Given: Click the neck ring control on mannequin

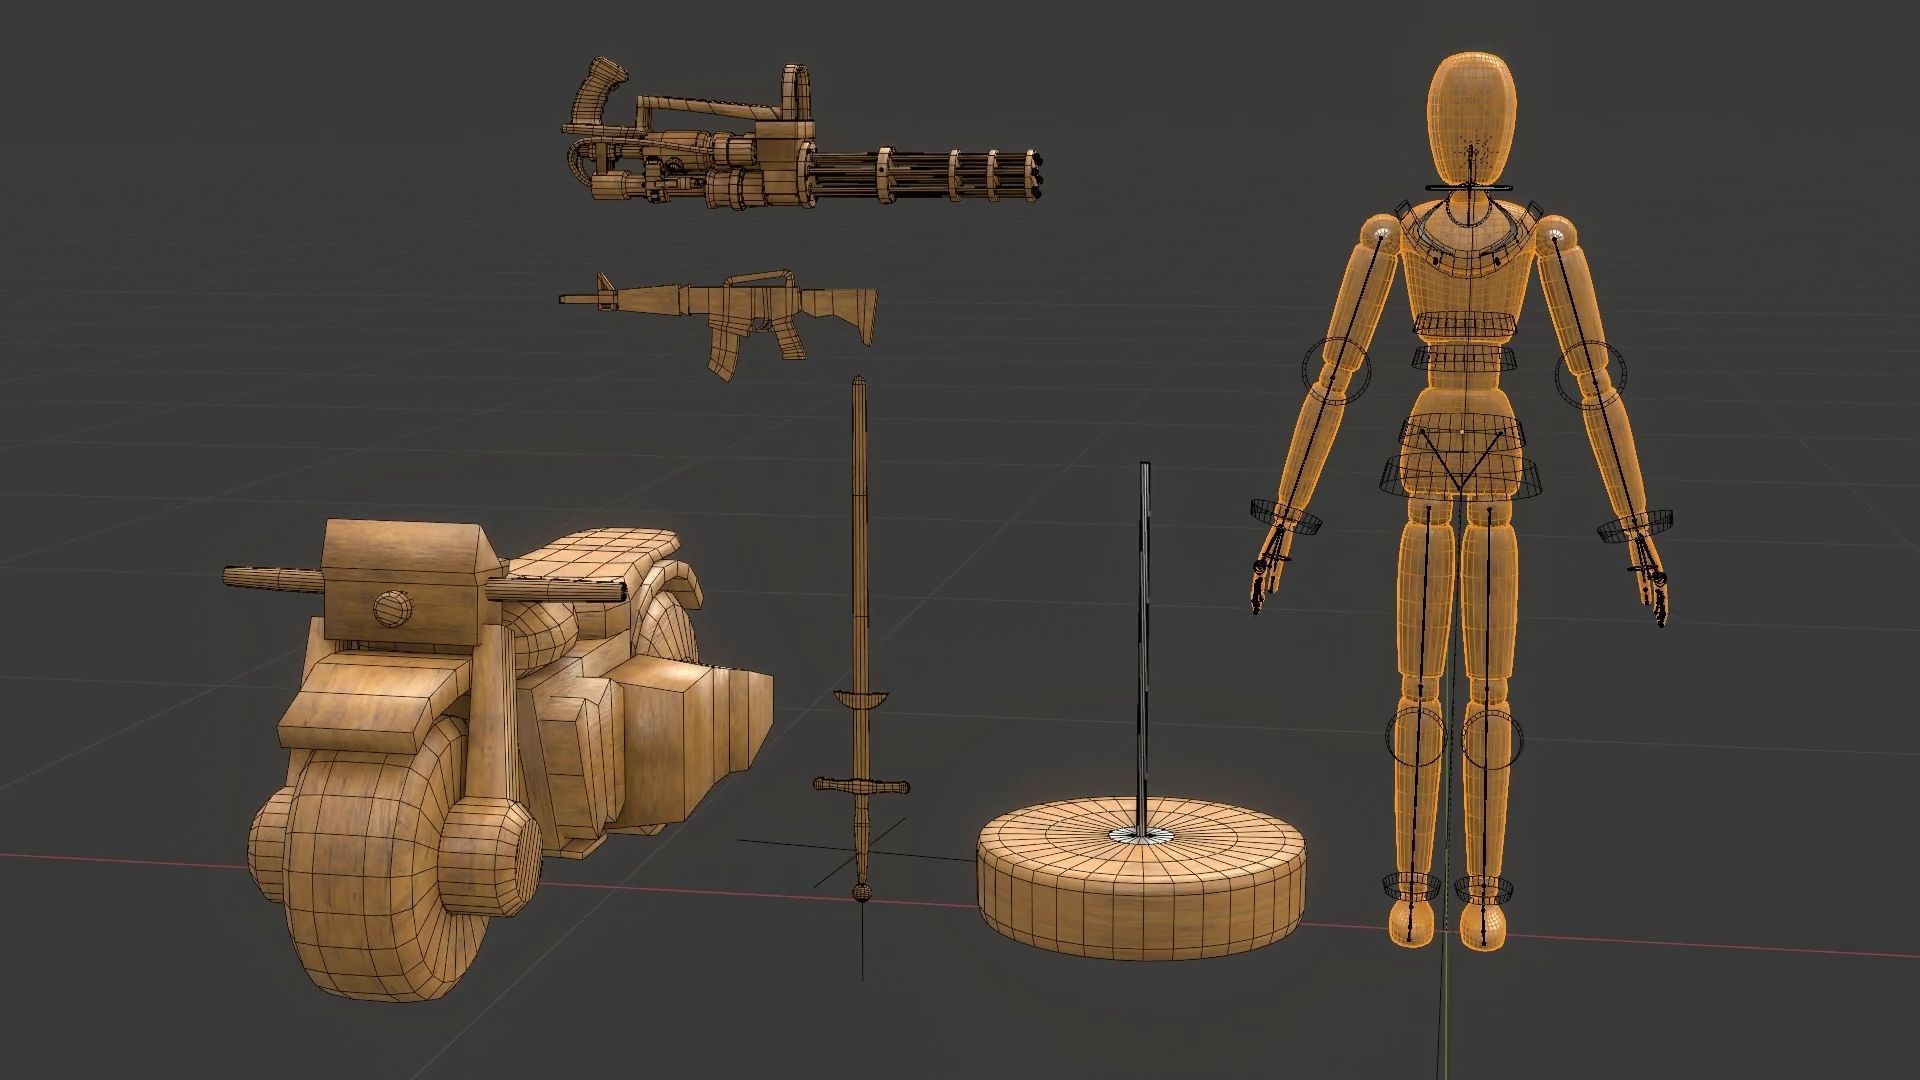Looking at the screenshot, I should 1471,187.
